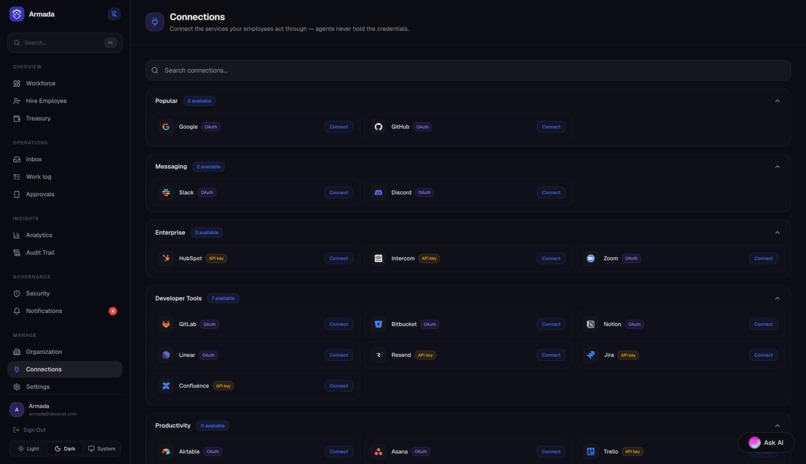The image size is (806, 464).
Task: Click the Trello logo icon
Action: pos(591,452)
